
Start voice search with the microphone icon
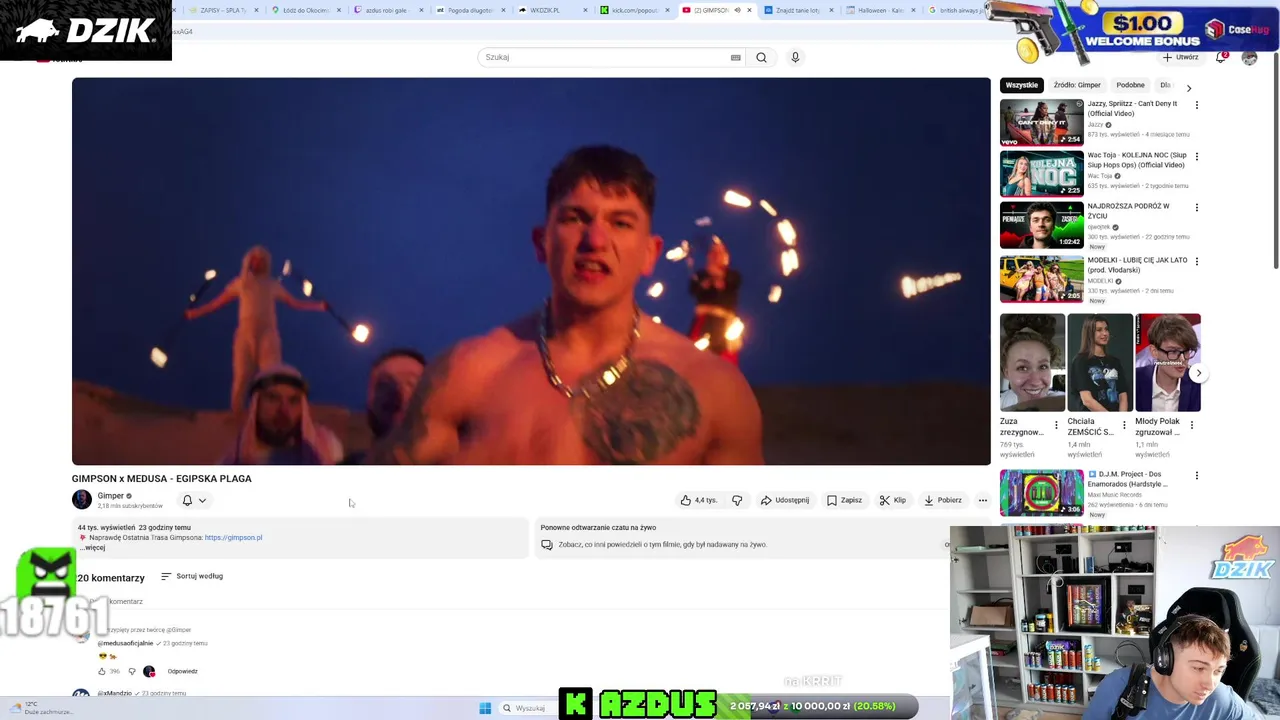[x=795, y=57]
